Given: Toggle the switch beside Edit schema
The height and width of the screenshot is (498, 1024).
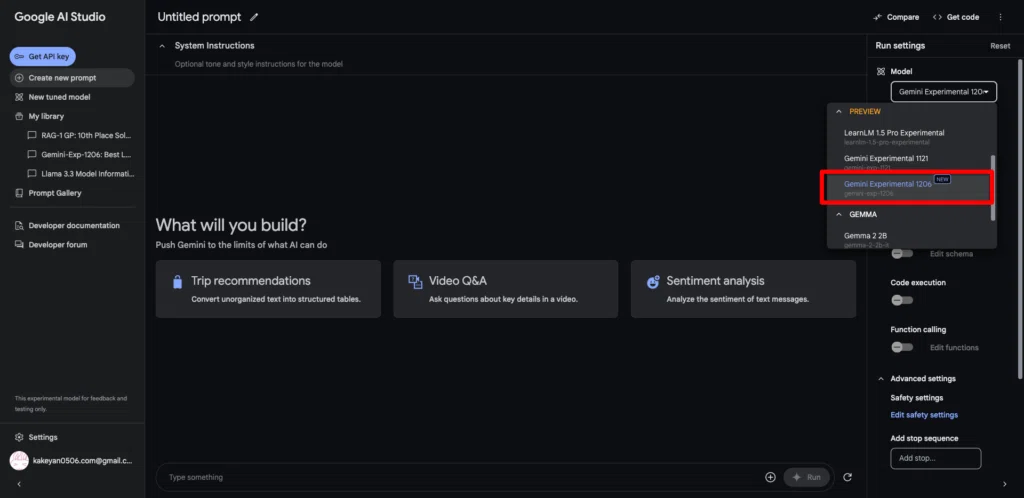Looking at the screenshot, I should 902,253.
